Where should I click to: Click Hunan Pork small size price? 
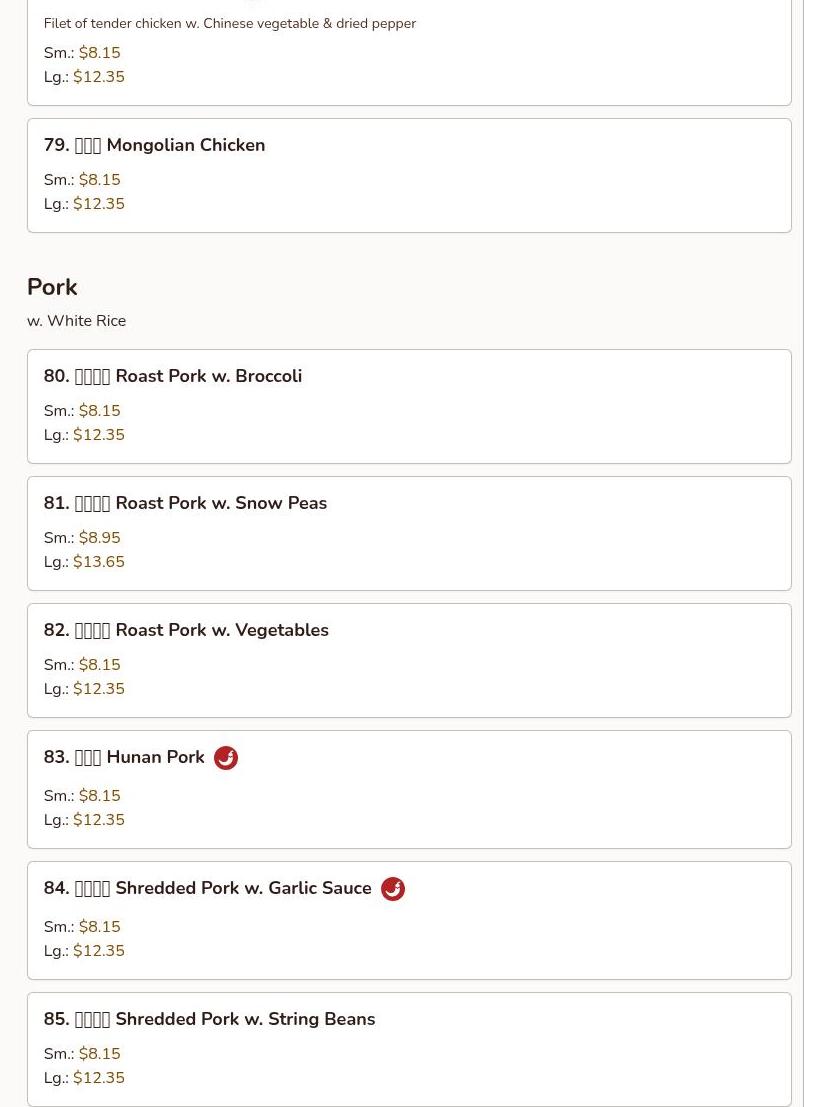(x=99, y=796)
